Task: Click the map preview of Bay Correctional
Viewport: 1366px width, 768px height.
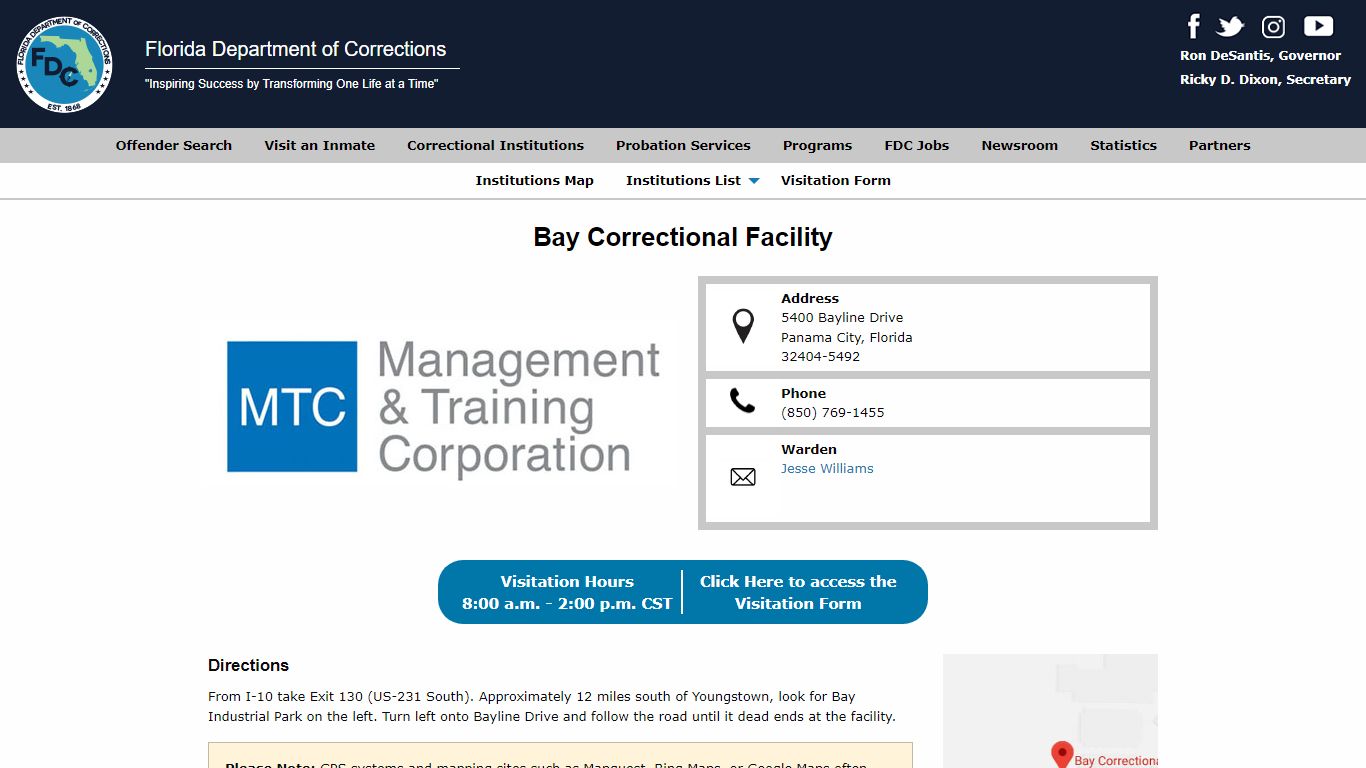Action: click(1050, 711)
